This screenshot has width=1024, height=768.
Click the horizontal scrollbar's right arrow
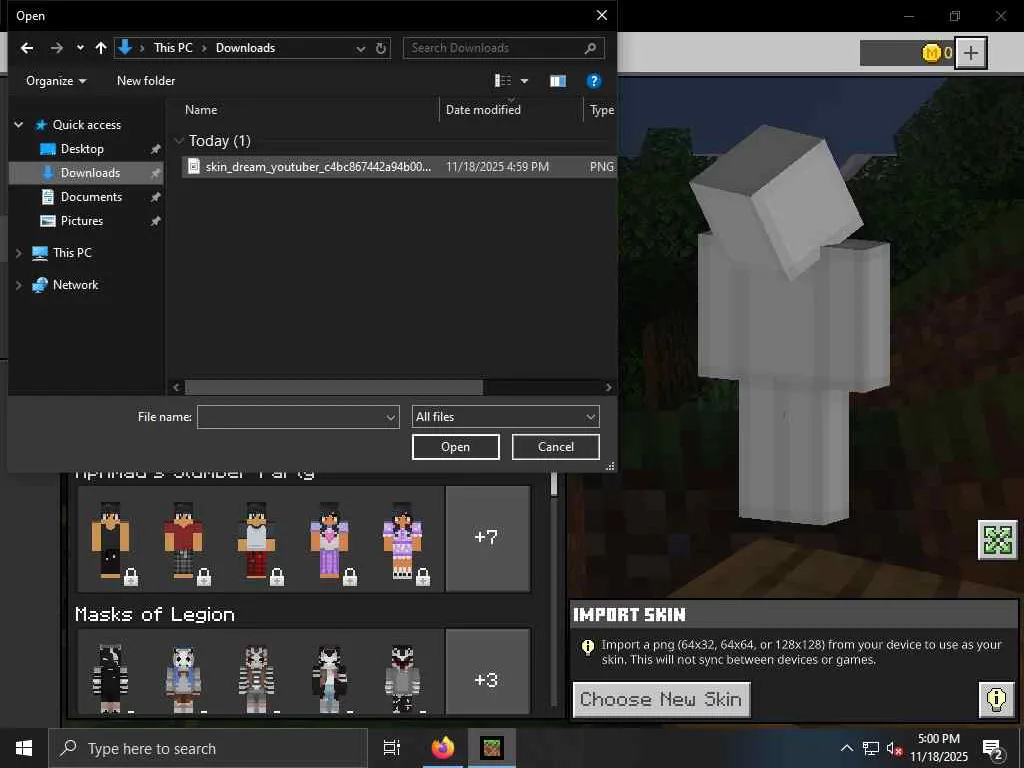[x=608, y=387]
